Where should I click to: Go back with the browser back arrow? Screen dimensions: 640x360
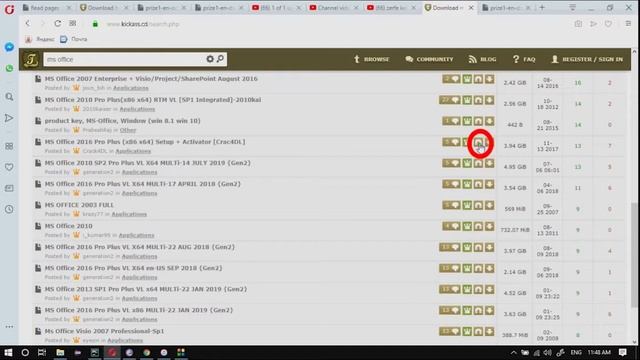[28, 24]
